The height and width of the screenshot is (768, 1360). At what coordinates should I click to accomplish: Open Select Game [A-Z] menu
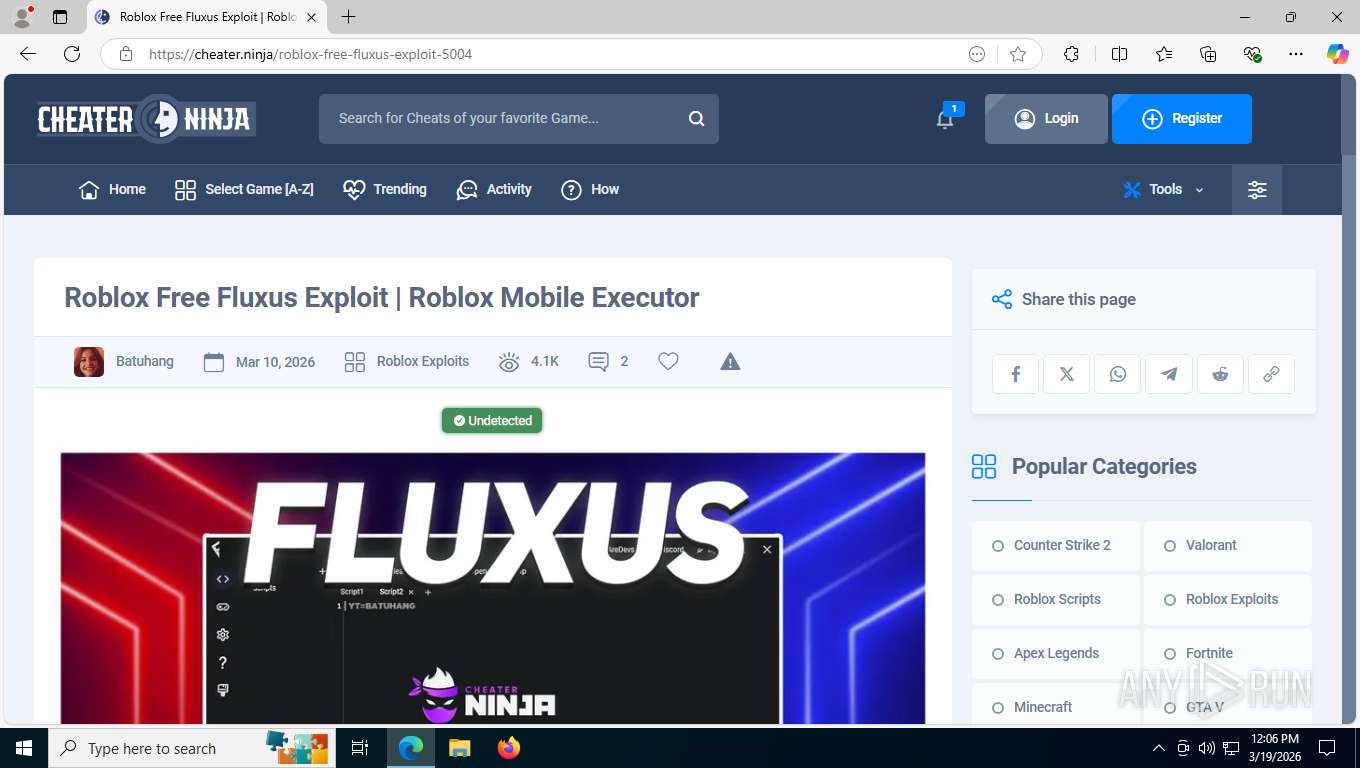point(244,190)
